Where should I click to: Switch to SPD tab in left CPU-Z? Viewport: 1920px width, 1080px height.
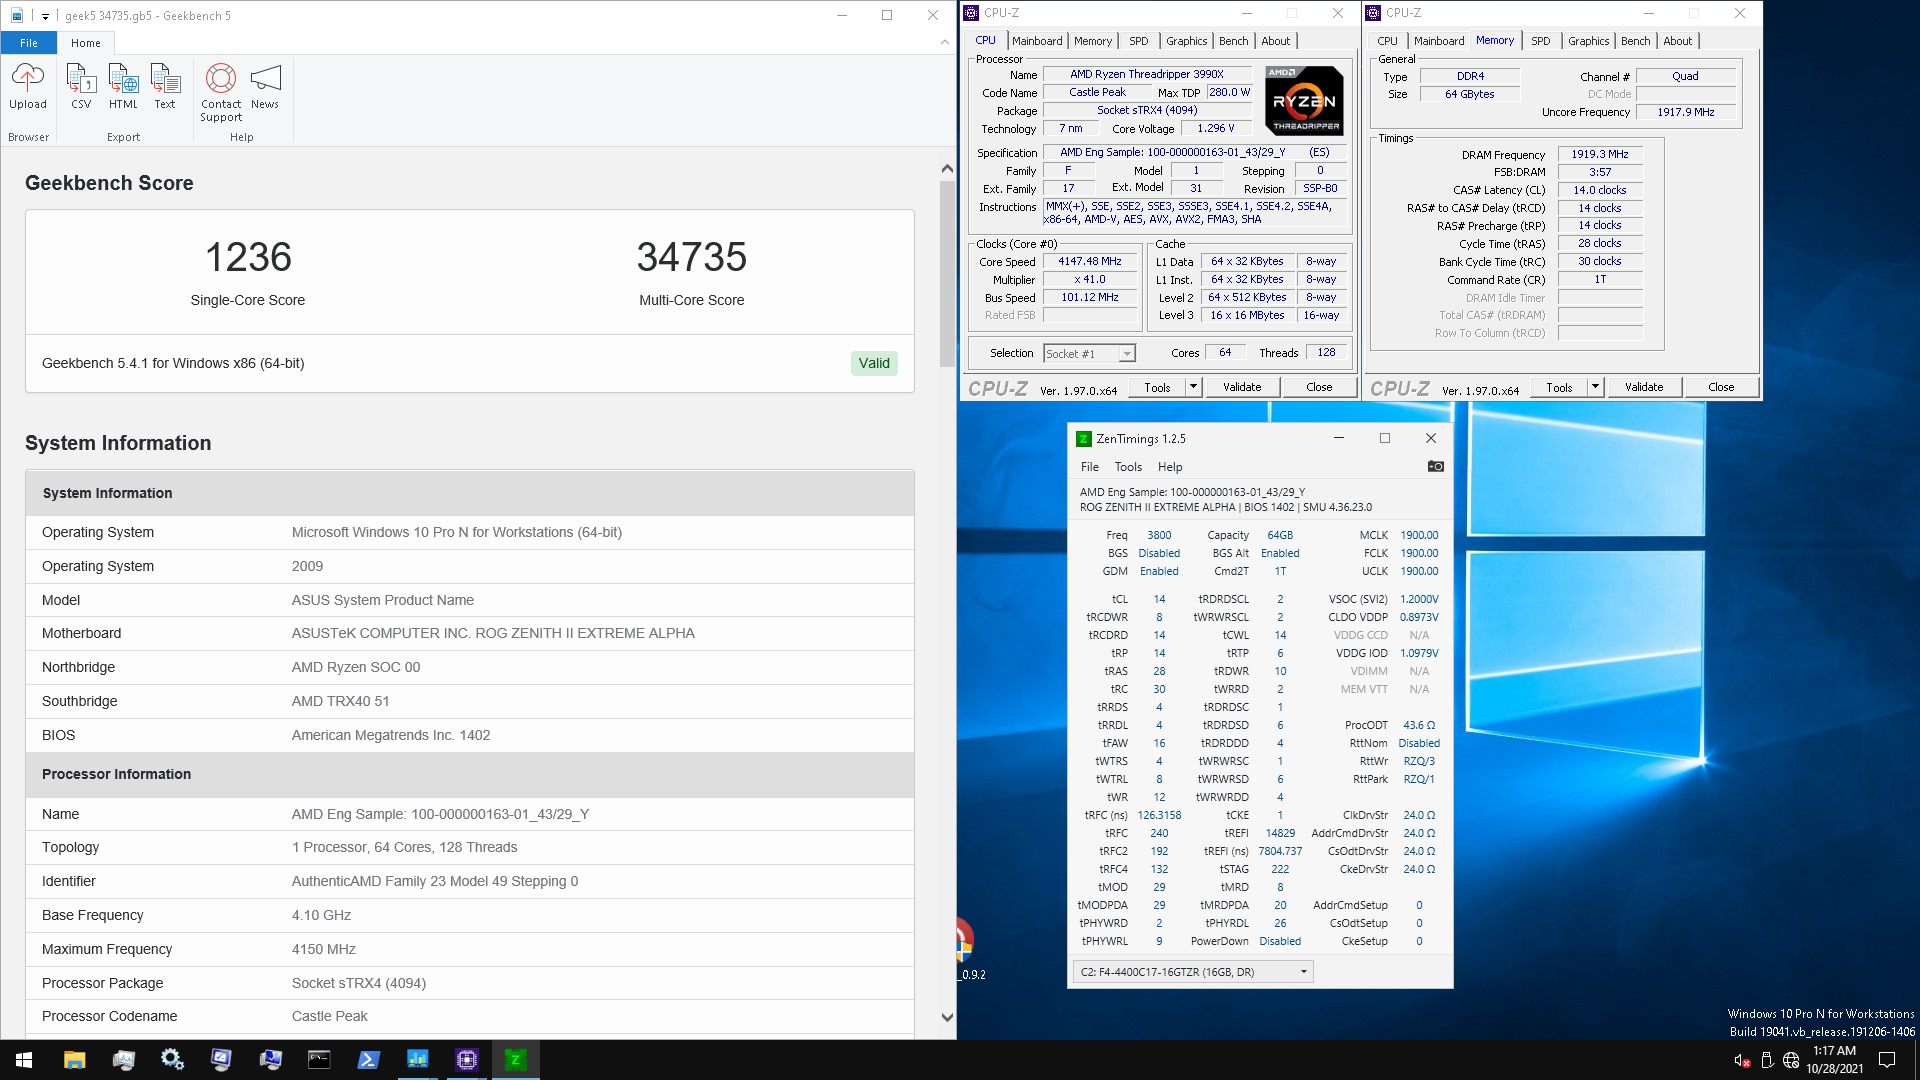click(1138, 41)
